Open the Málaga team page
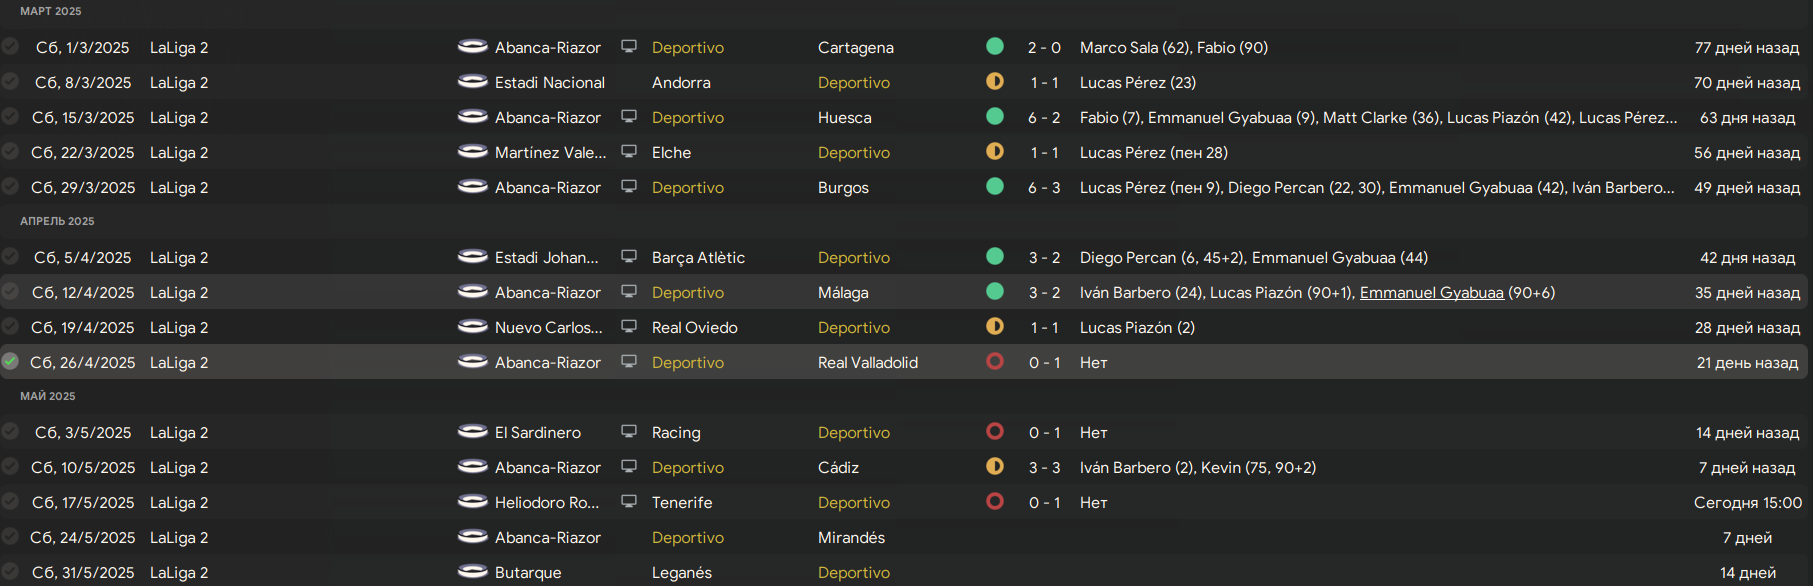This screenshot has height=586, width=1813. [x=843, y=292]
